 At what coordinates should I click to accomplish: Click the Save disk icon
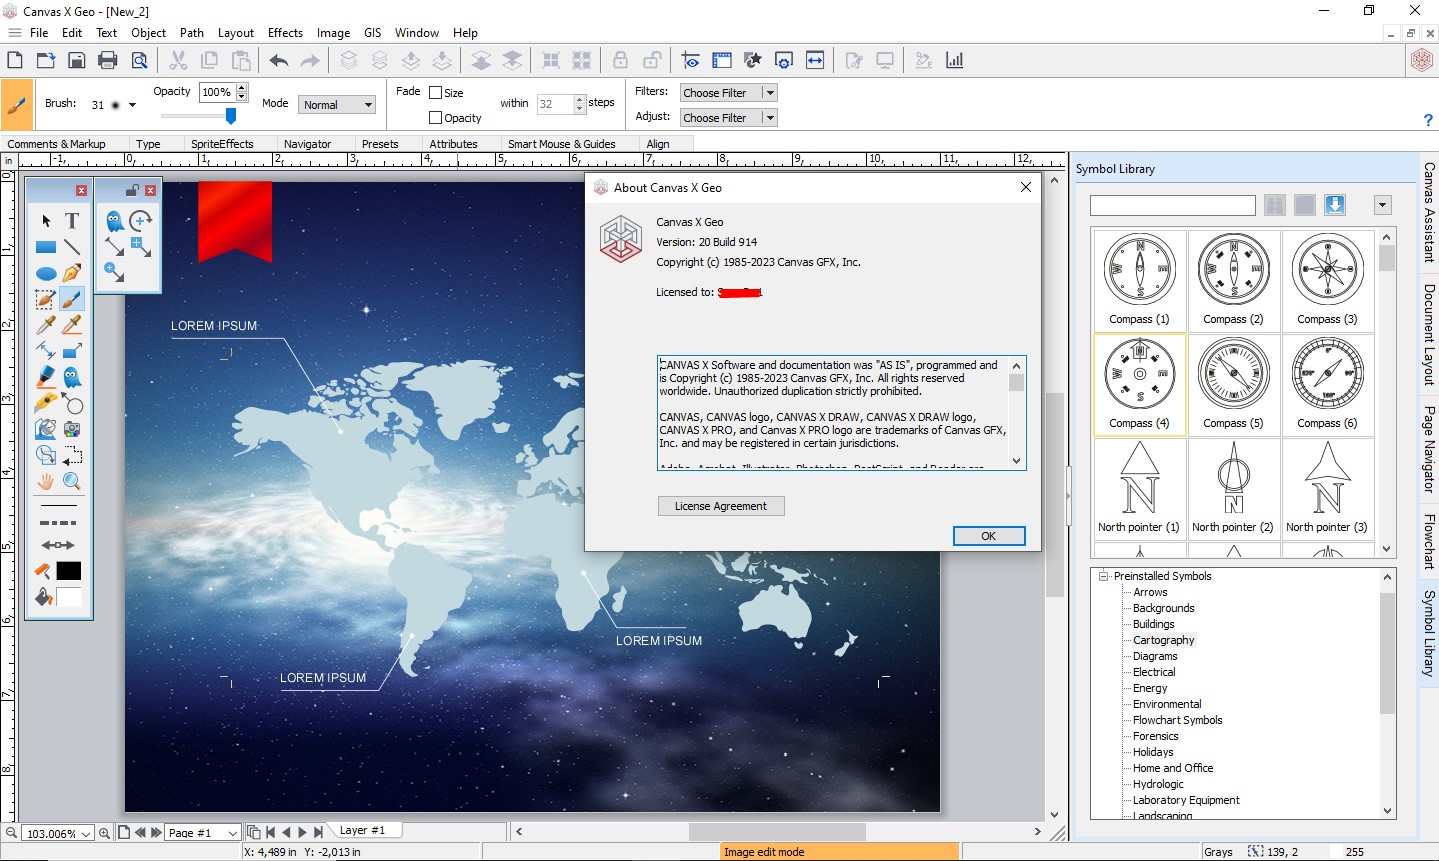click(x=77, y=61)
